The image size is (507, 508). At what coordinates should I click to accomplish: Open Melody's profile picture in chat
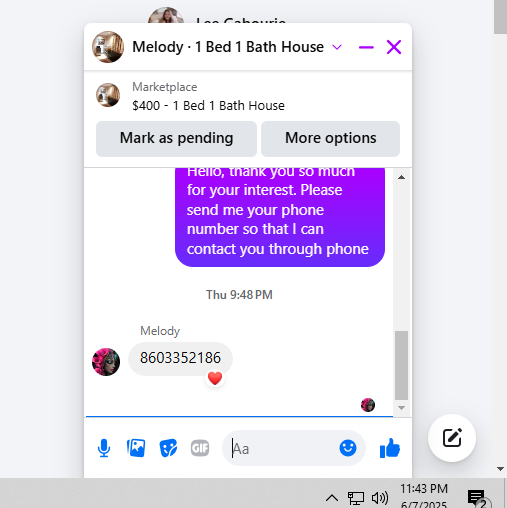coord(106,362)
